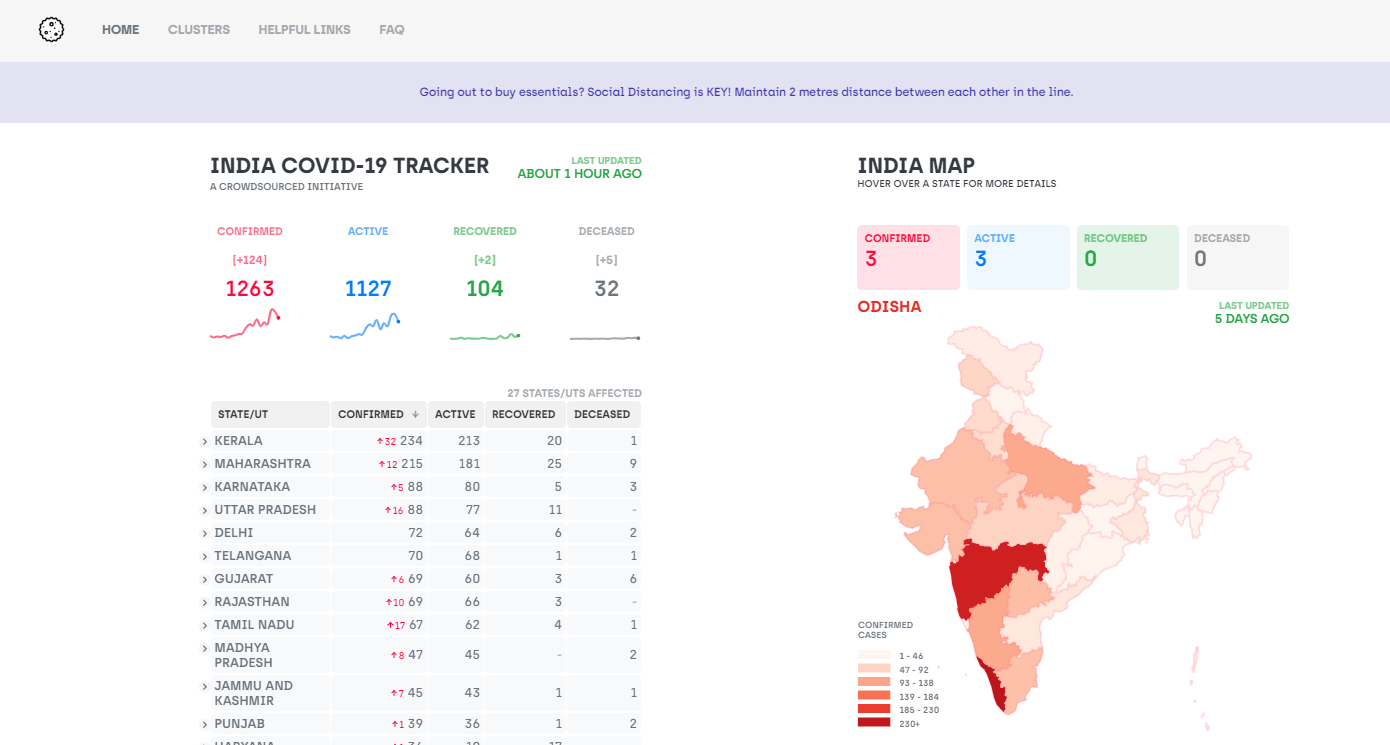Viewport: 1390px width, 745px height.
Task: Click the active cases trend sparkline
Action: point(365,323)
